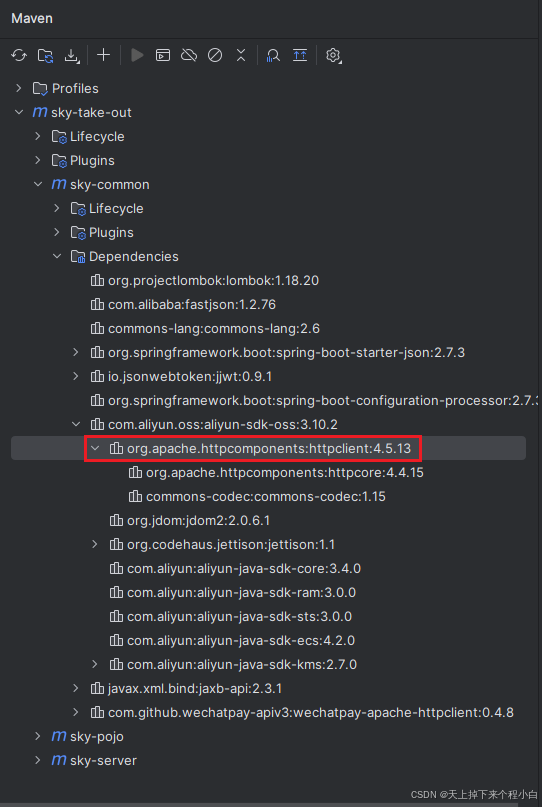Click the Reload All Maven Projects icon

(19, 55)
